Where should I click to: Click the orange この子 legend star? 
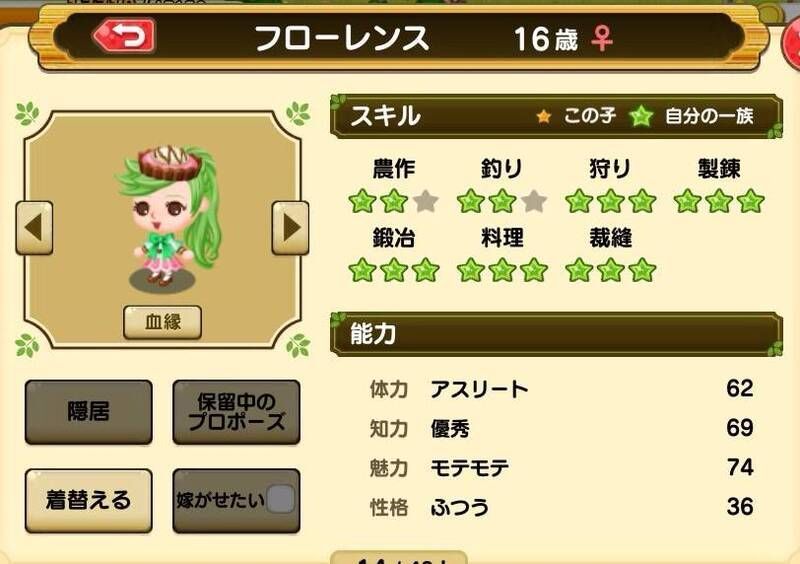544,117
